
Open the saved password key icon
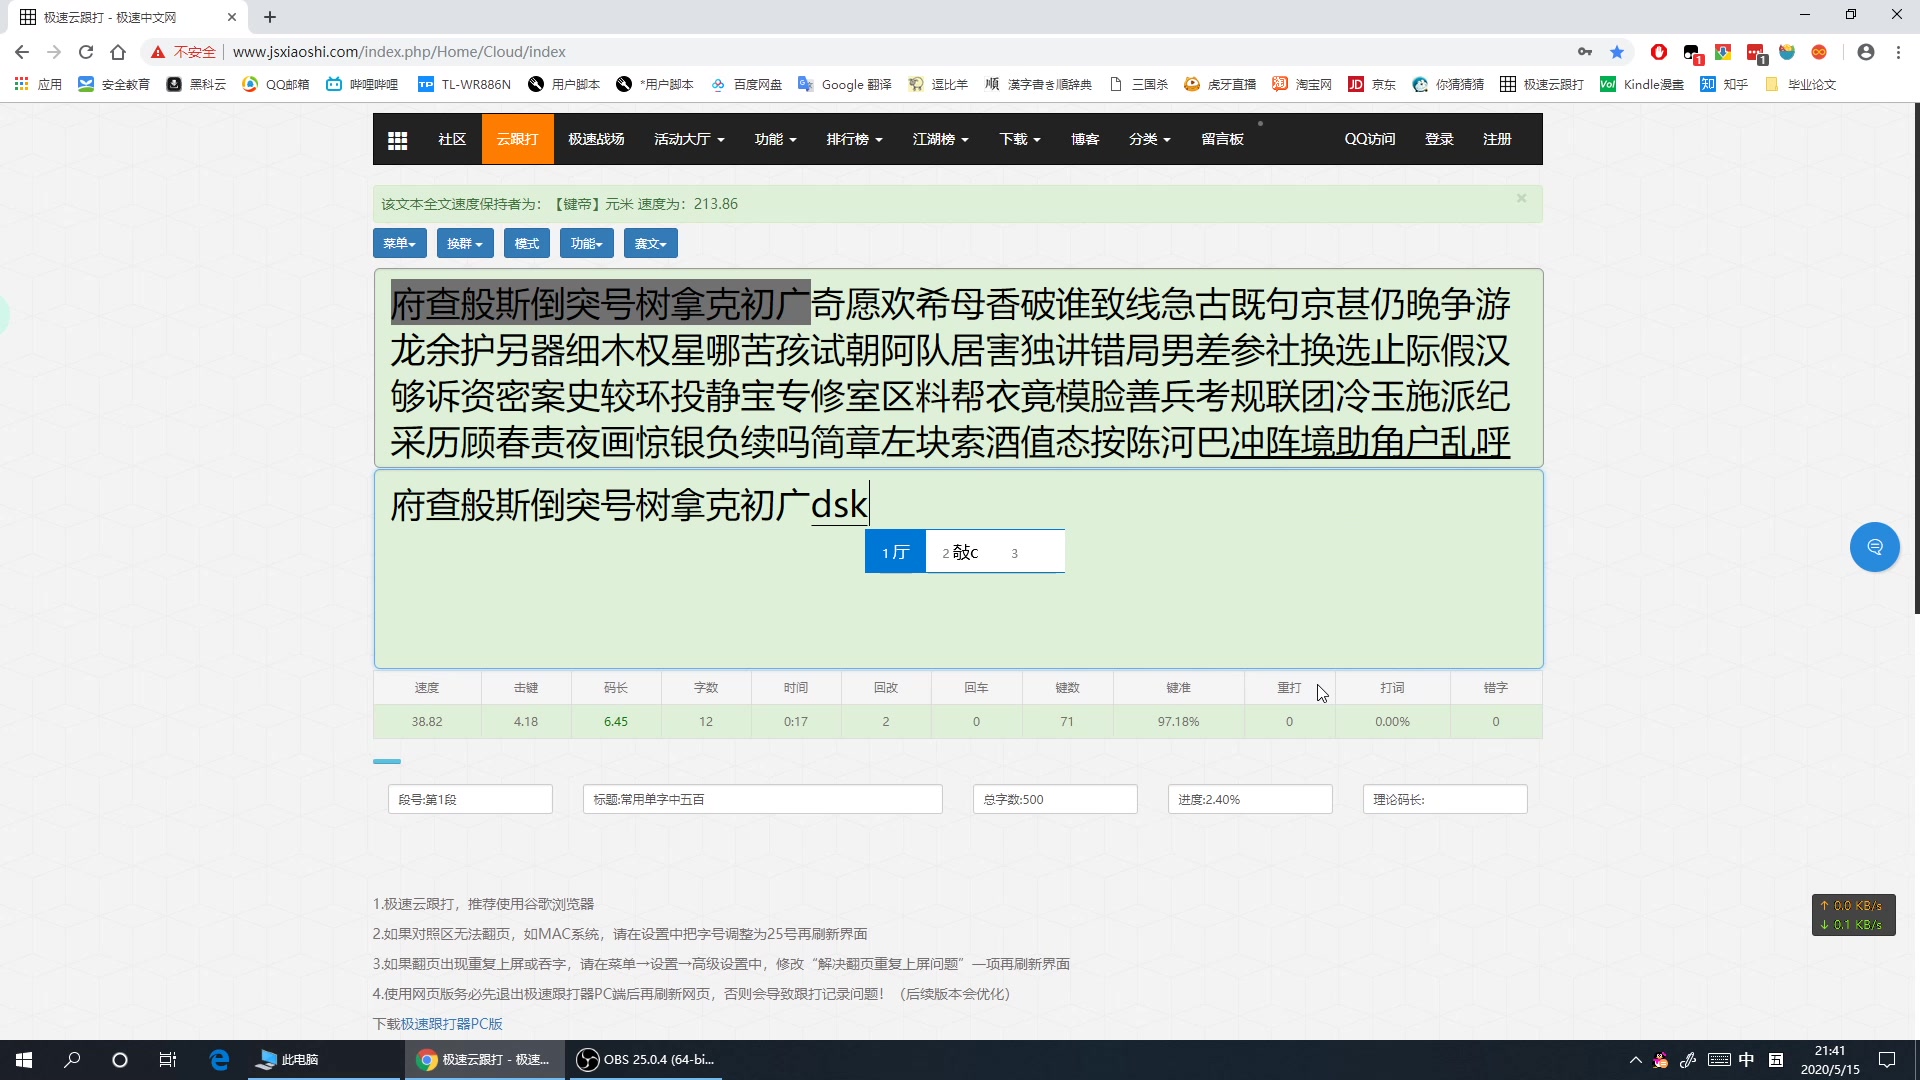1585,52
